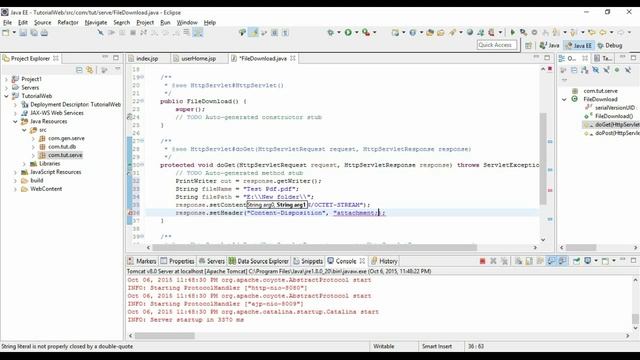Open the Navigate menu
Image resolution: width=640 pixels, height=360 pixels.
pyautogui.click(x=96, y=22)
